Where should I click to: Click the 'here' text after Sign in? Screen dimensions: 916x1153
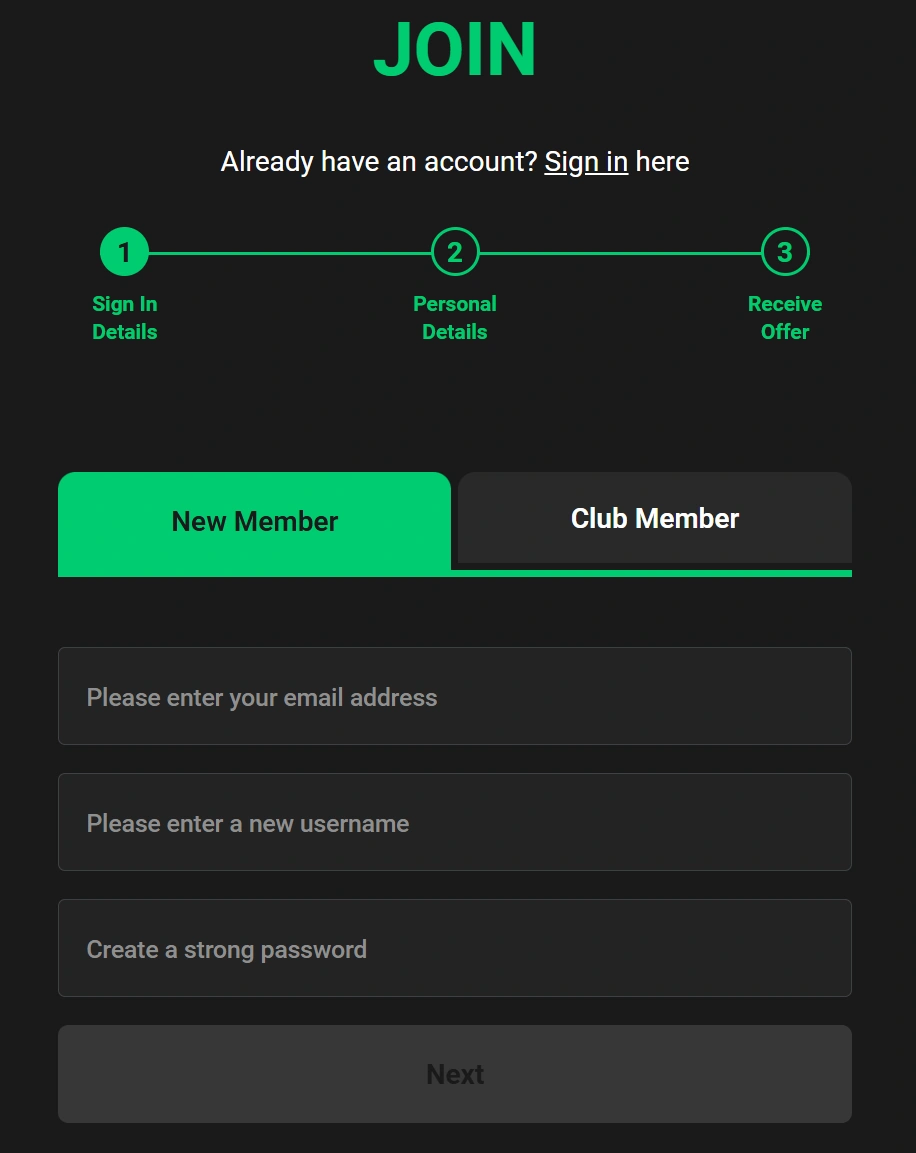664,161
